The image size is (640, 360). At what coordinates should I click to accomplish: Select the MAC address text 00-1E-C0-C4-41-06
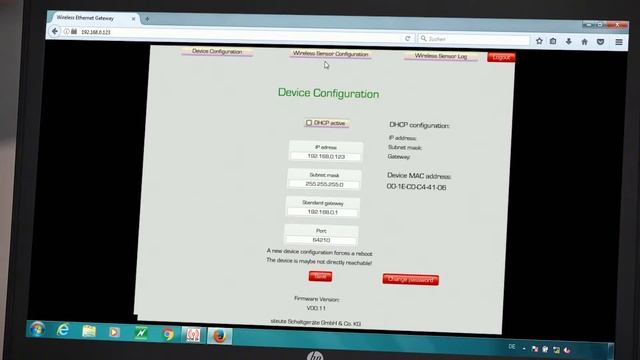(416, 187)
